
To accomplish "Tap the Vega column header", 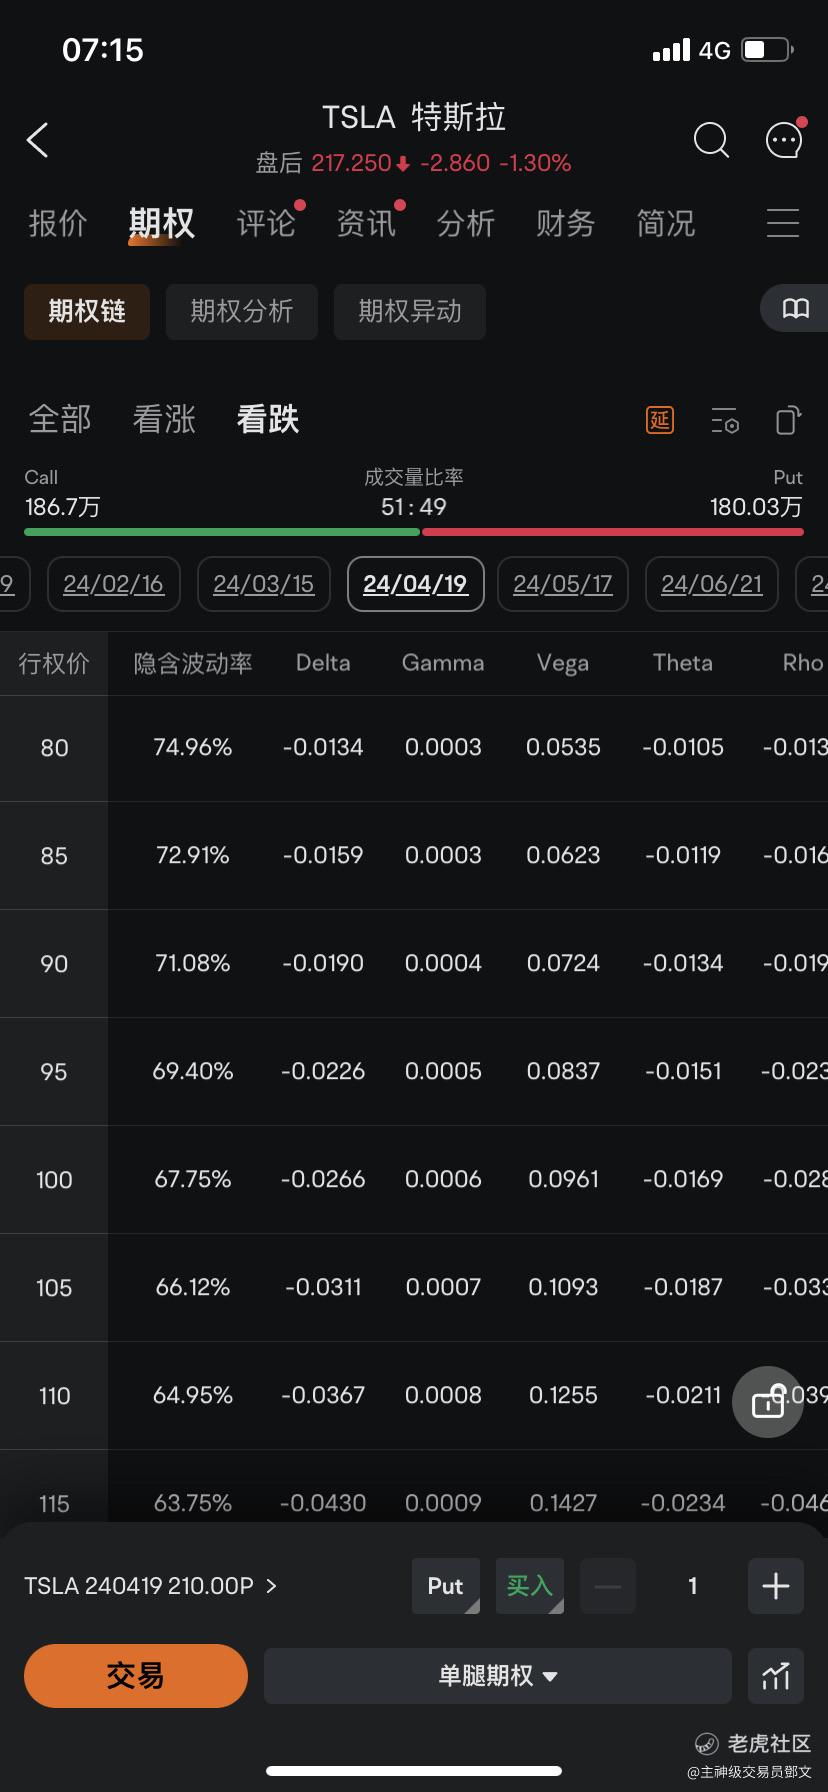I will (x=563, y=663).
